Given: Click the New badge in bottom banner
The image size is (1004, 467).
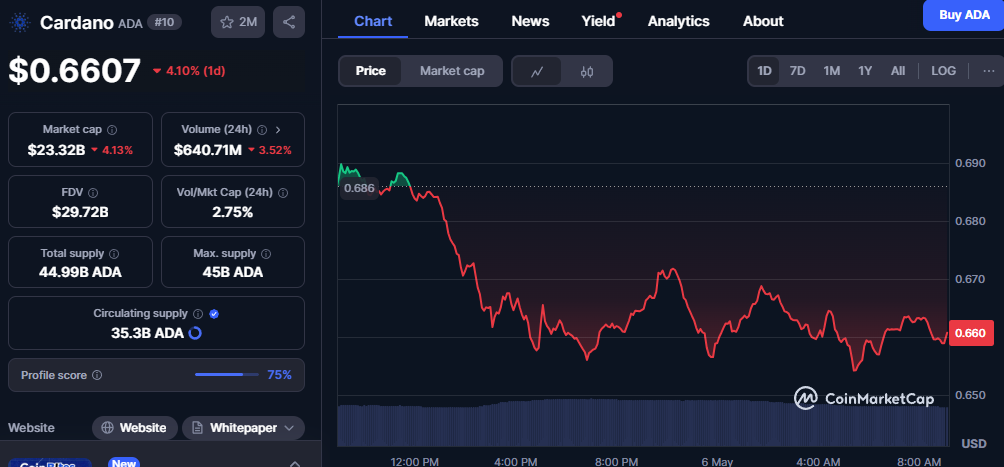Looking at the screenshot, I should coord(123,463).
